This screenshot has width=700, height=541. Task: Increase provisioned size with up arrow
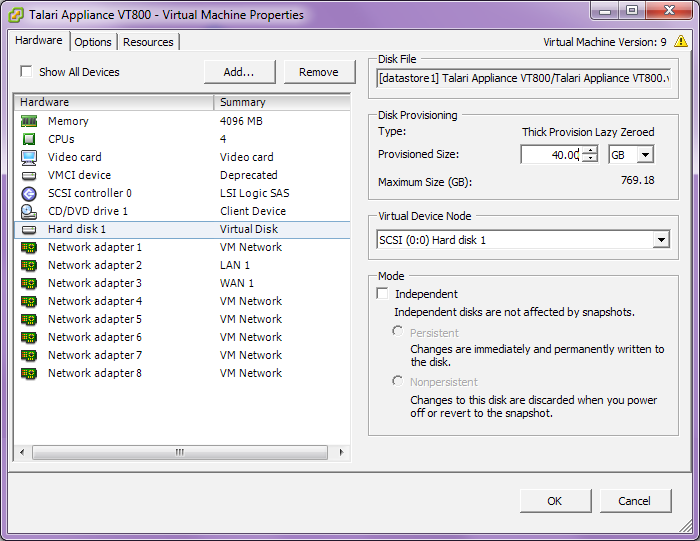[590, 150]
